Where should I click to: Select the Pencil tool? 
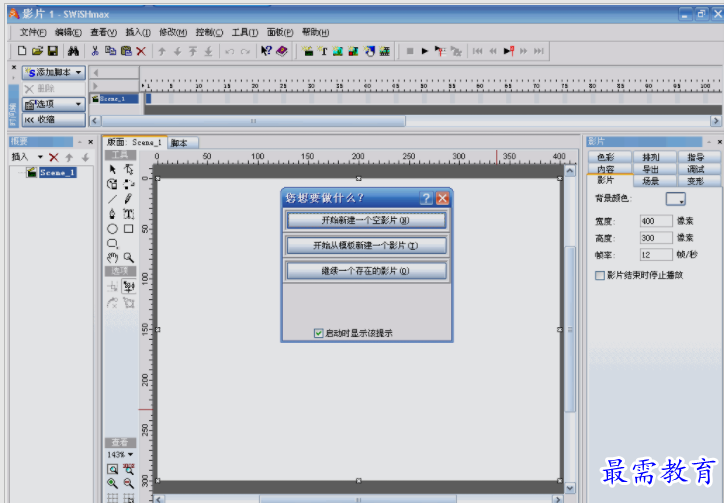(x=128, y=199)
